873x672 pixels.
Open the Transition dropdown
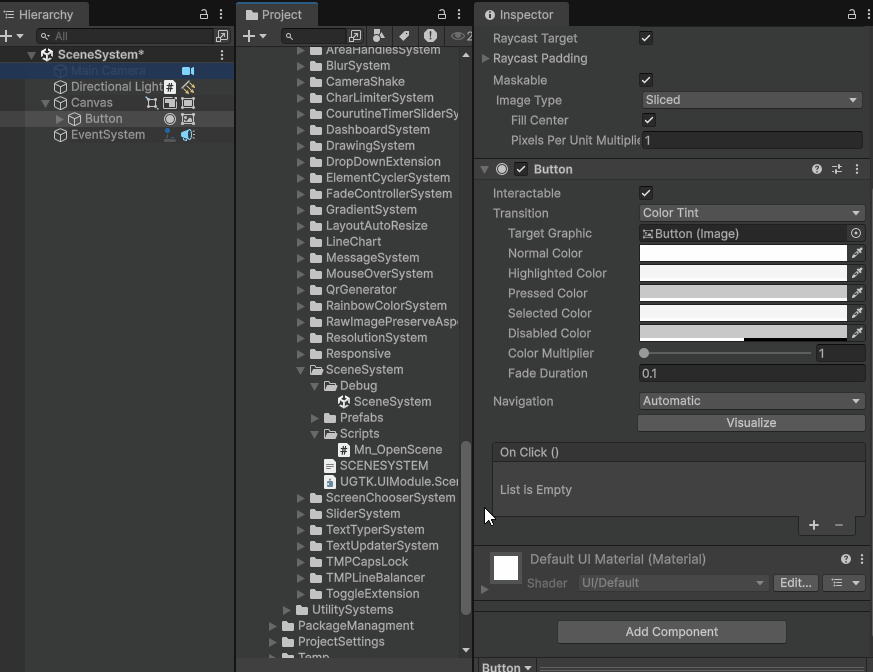point(751,213)
